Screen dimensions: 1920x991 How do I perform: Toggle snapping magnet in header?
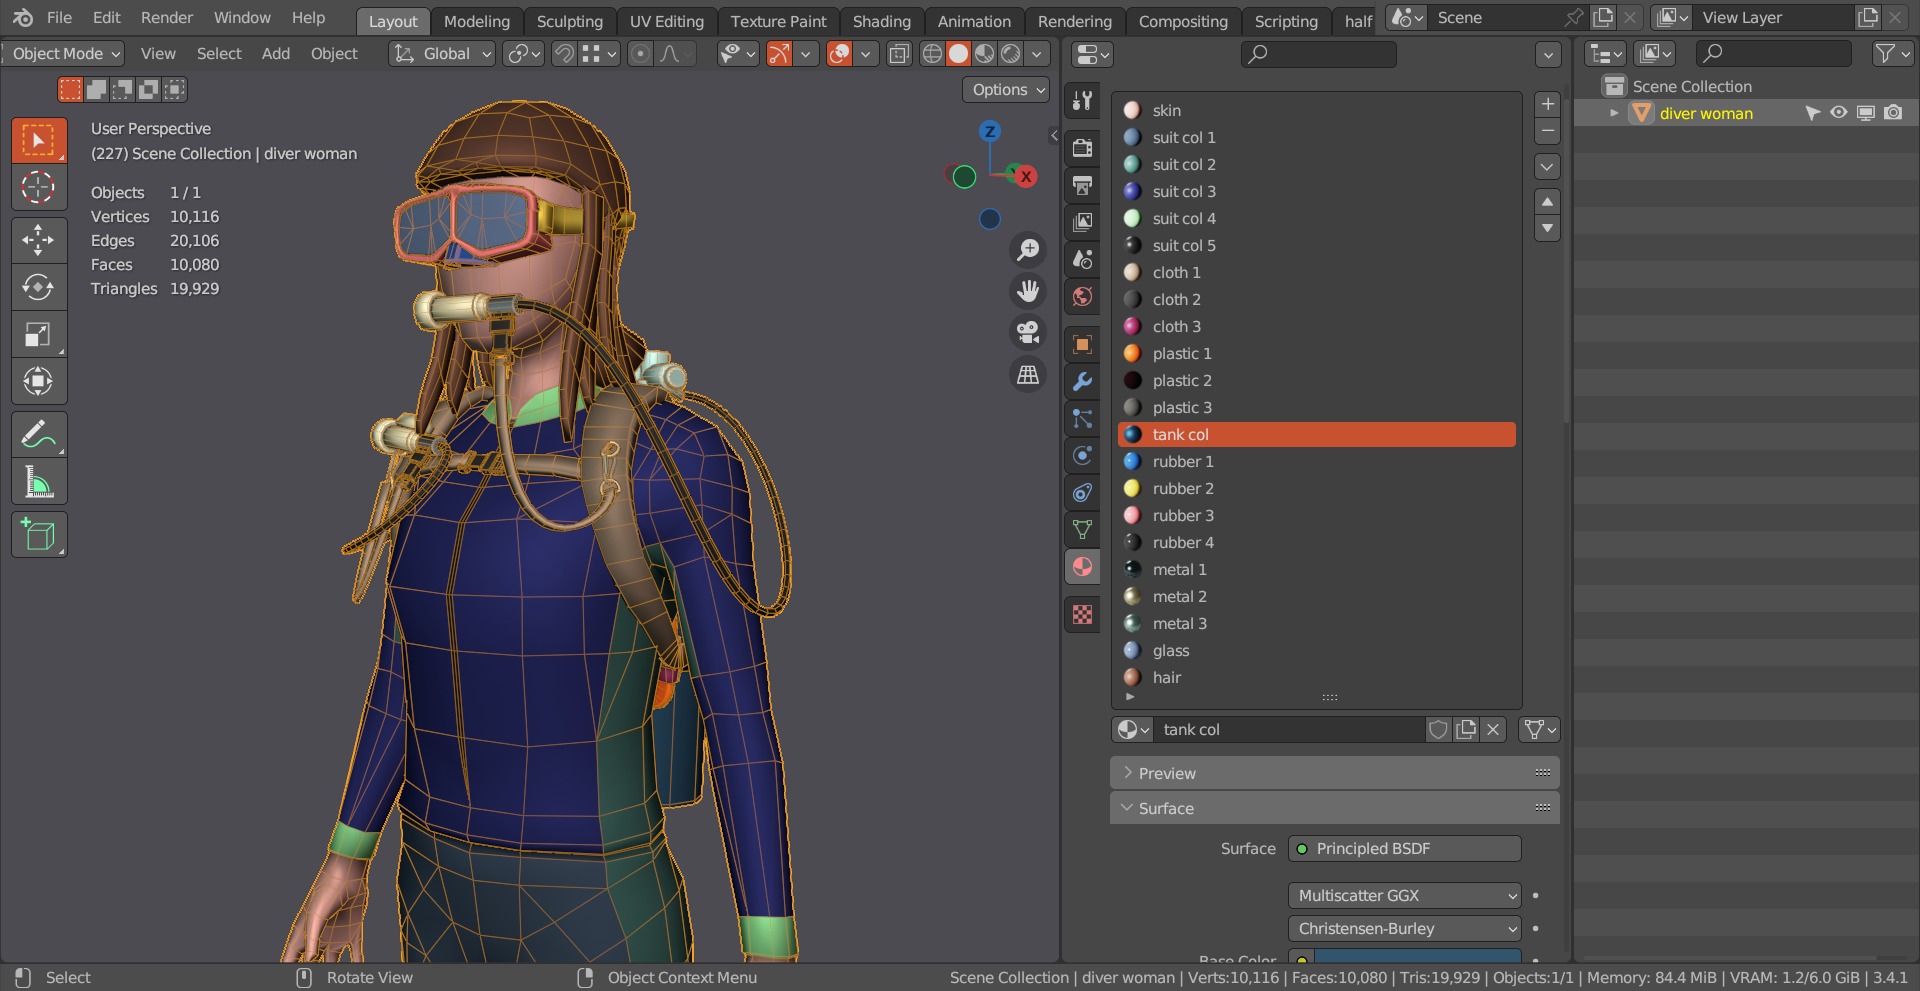click(564, 54)
